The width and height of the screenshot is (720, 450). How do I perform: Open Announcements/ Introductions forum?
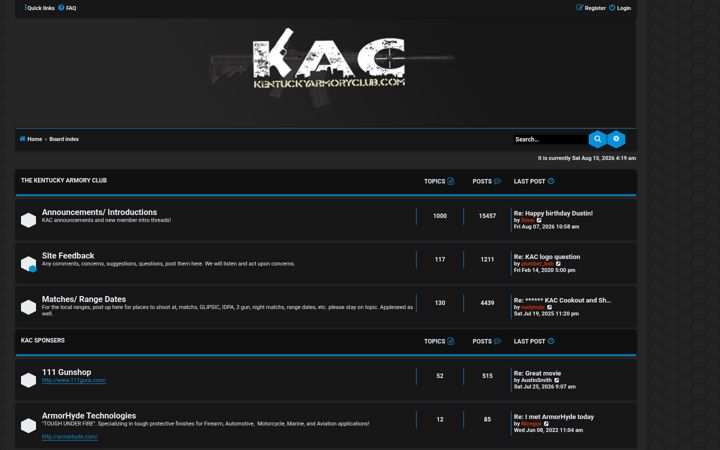(x=99, y=212)
